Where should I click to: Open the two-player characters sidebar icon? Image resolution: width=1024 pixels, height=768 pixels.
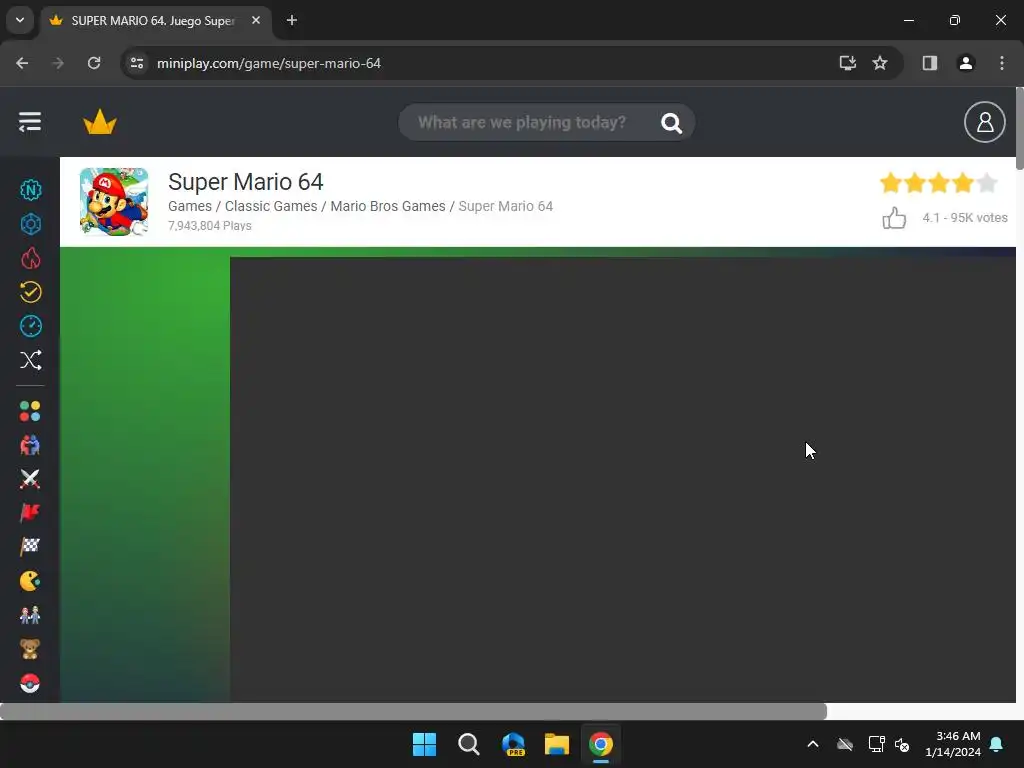click(x=30, y=615)
